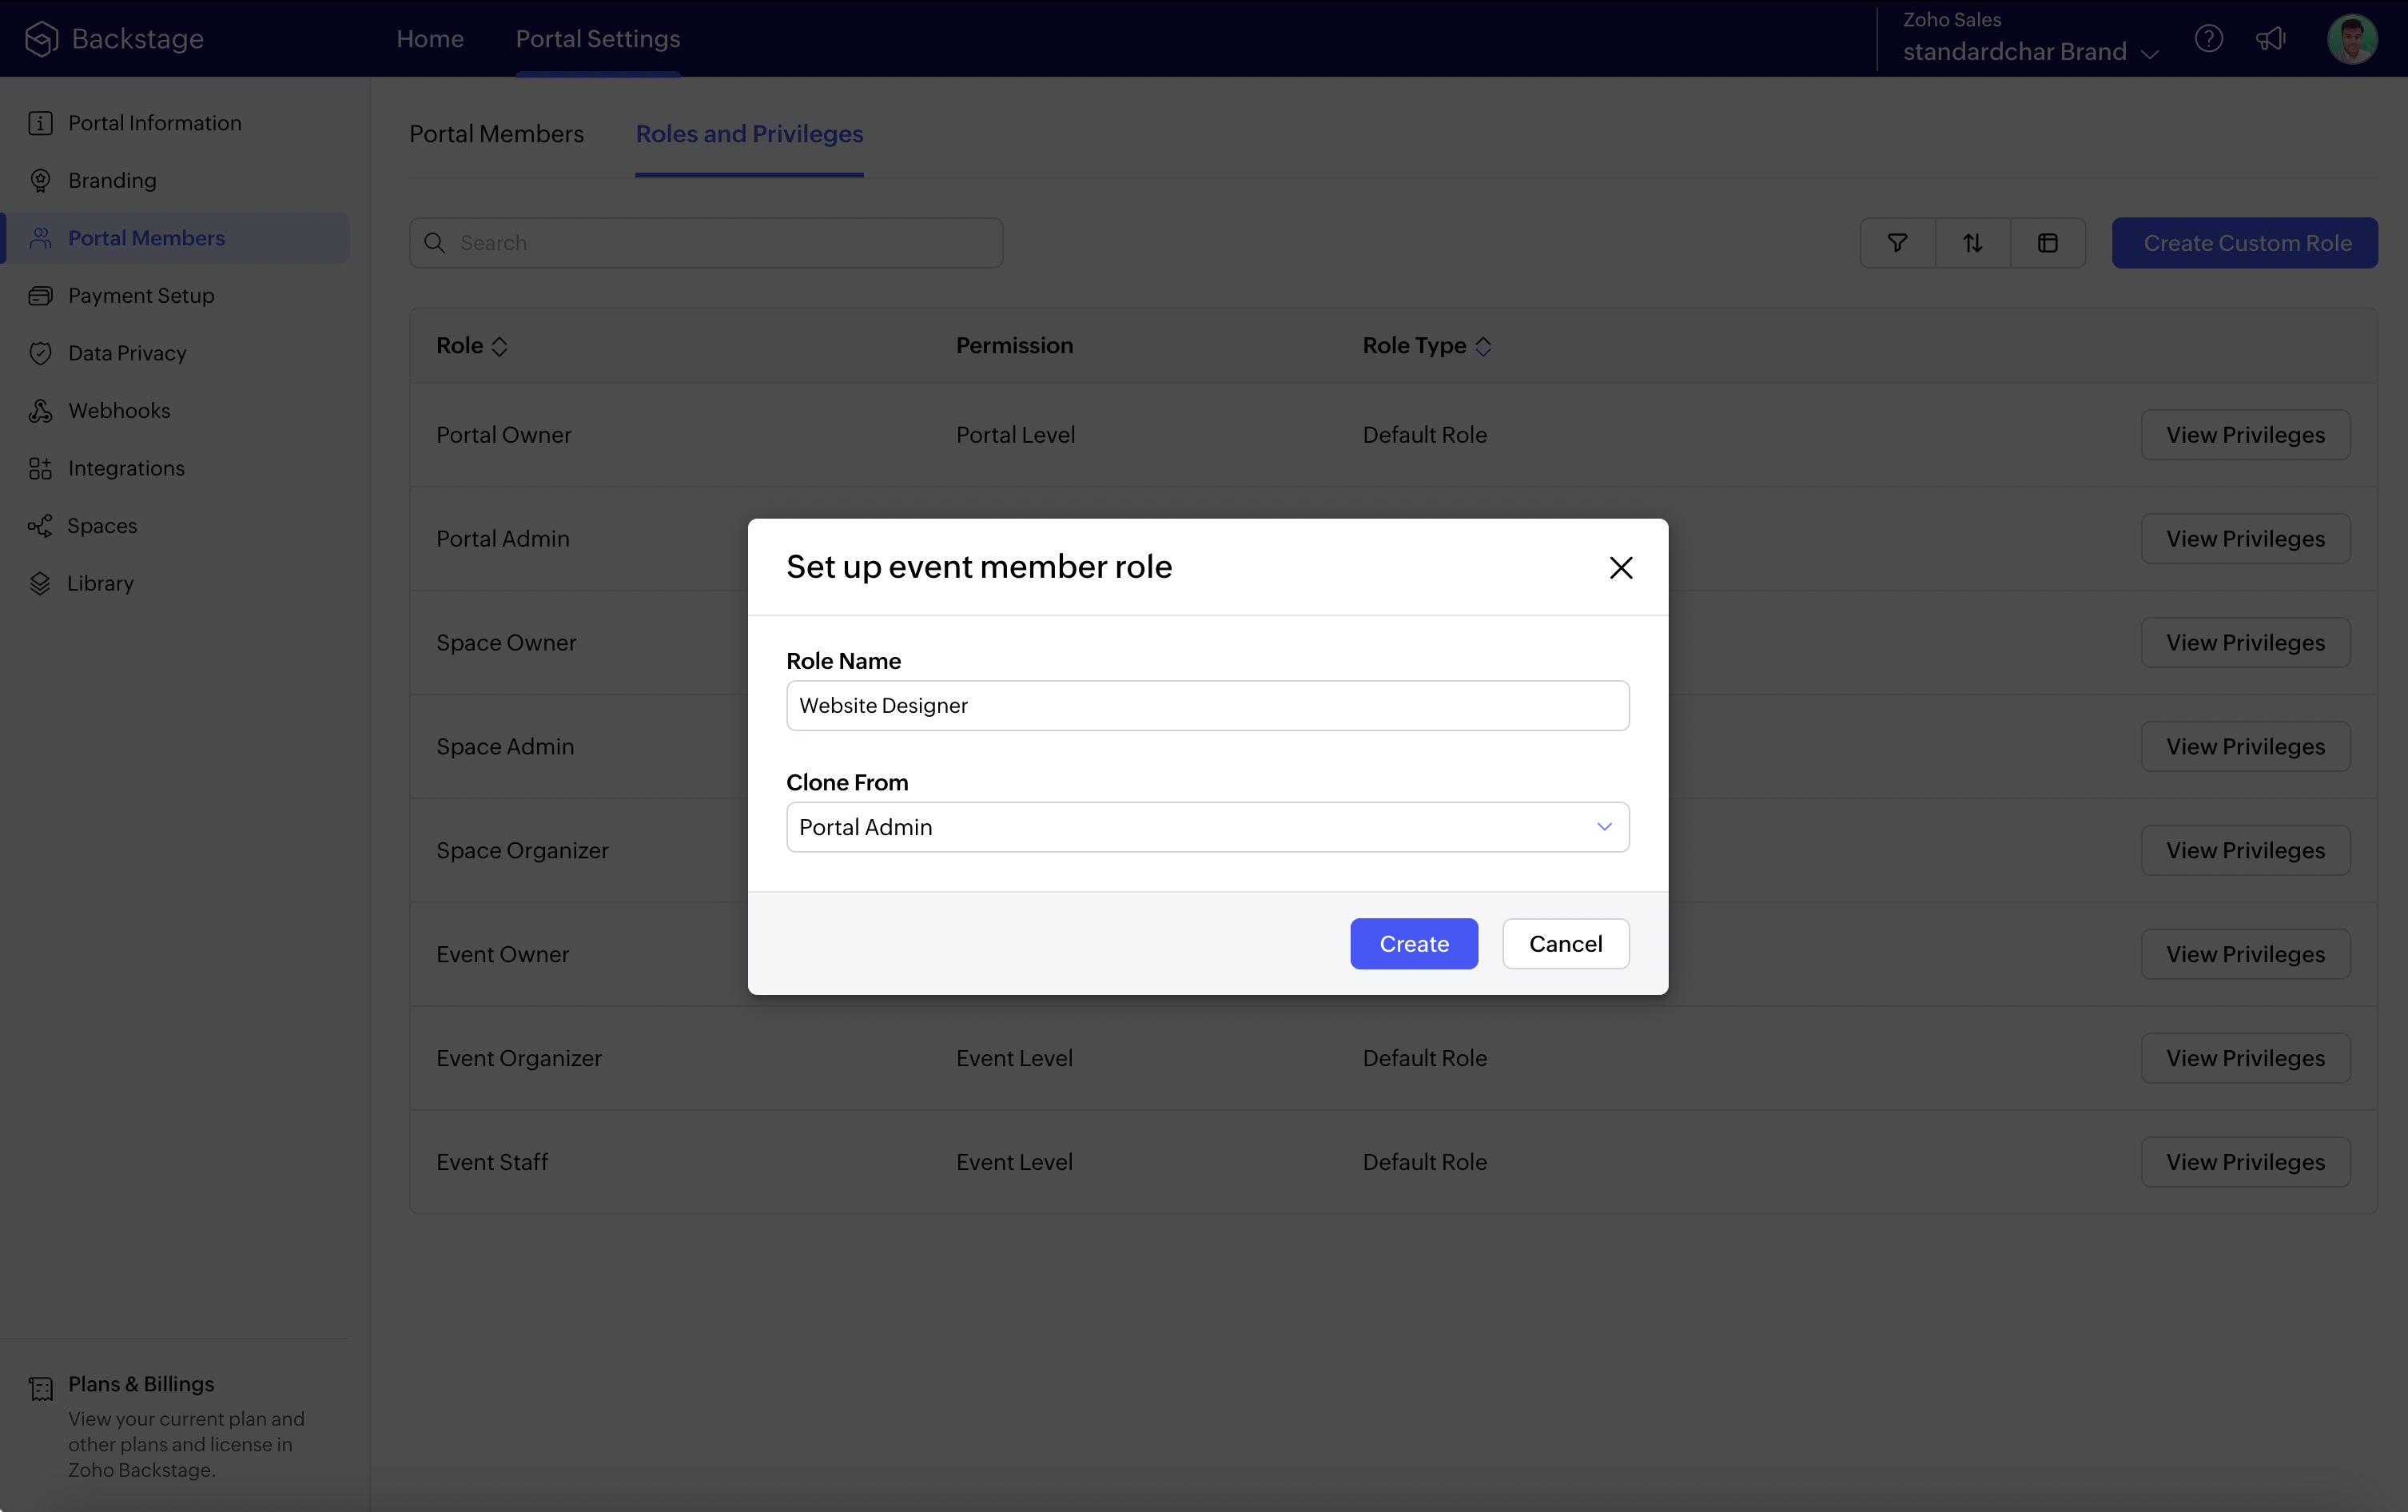Click the Plans & Billings receipt icon
Screen dimensions: 2408x1512
41,1388
